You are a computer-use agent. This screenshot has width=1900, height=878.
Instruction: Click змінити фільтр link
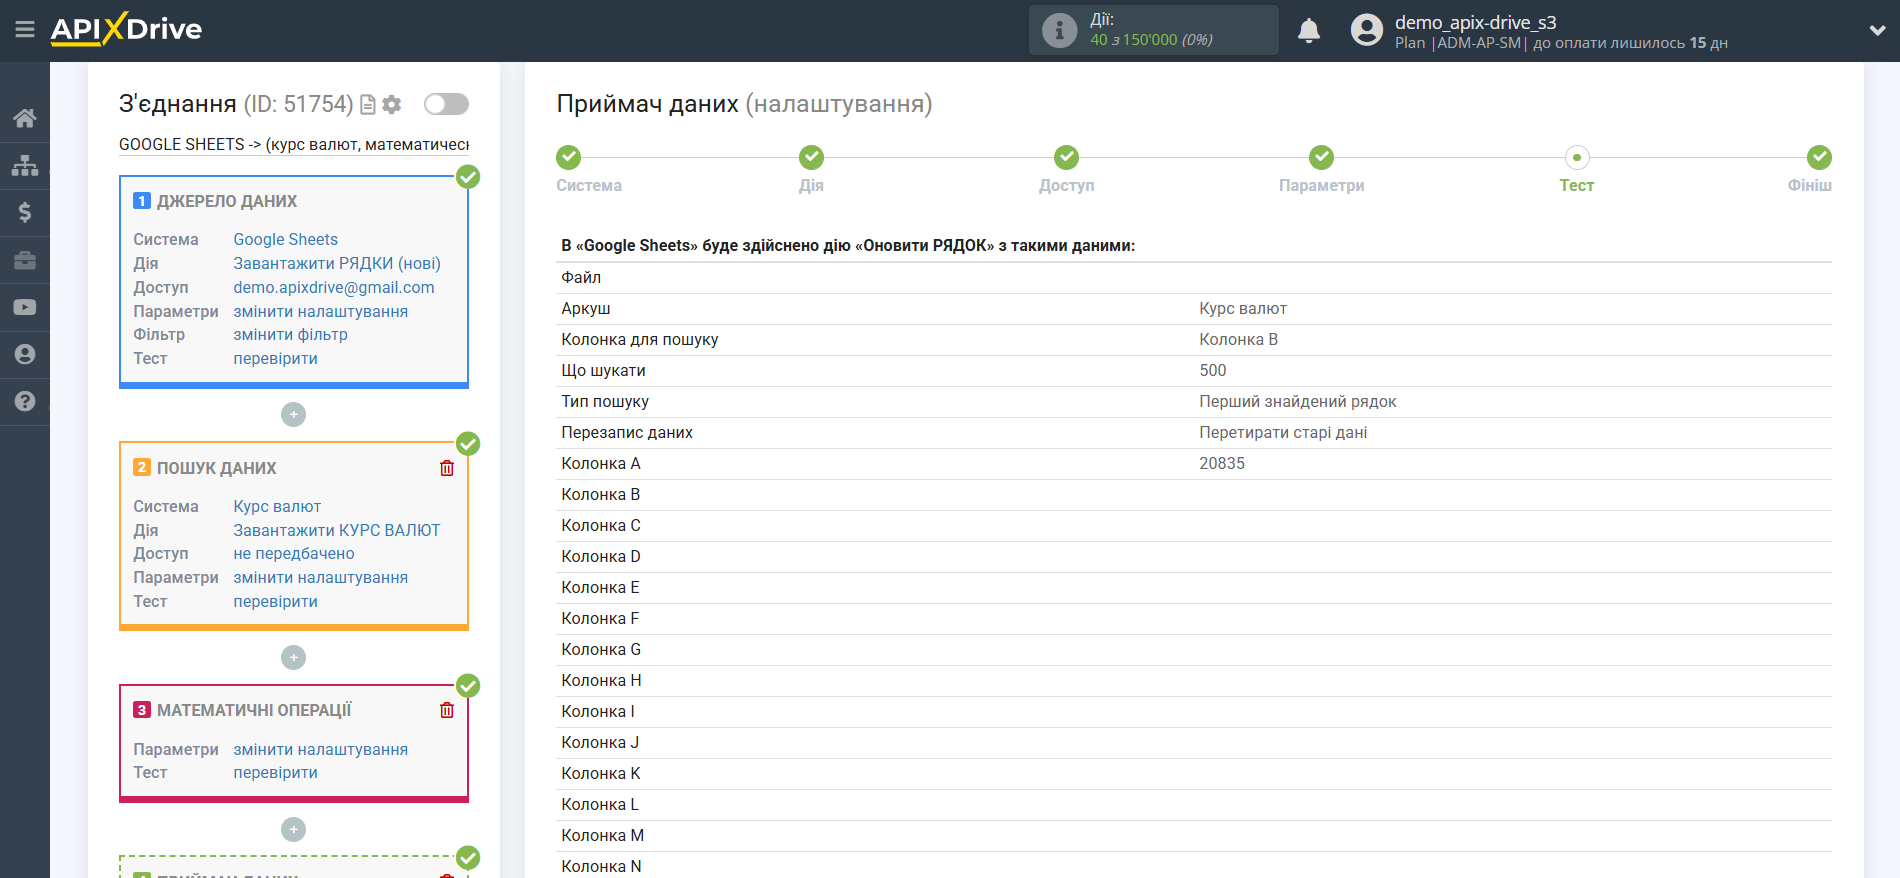pyautogui.click(x=290, y=334)
